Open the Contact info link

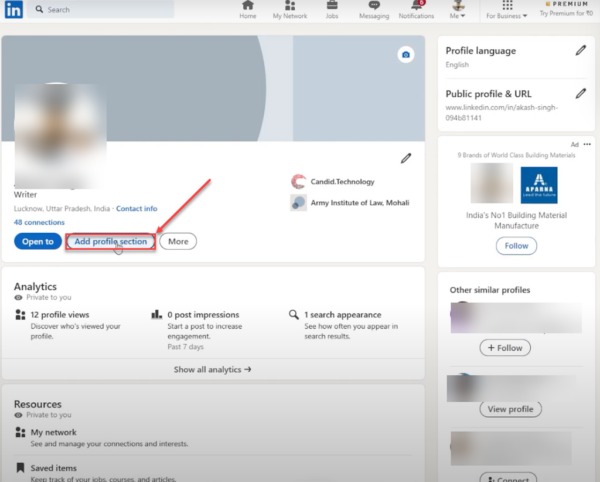click(136, 208)
